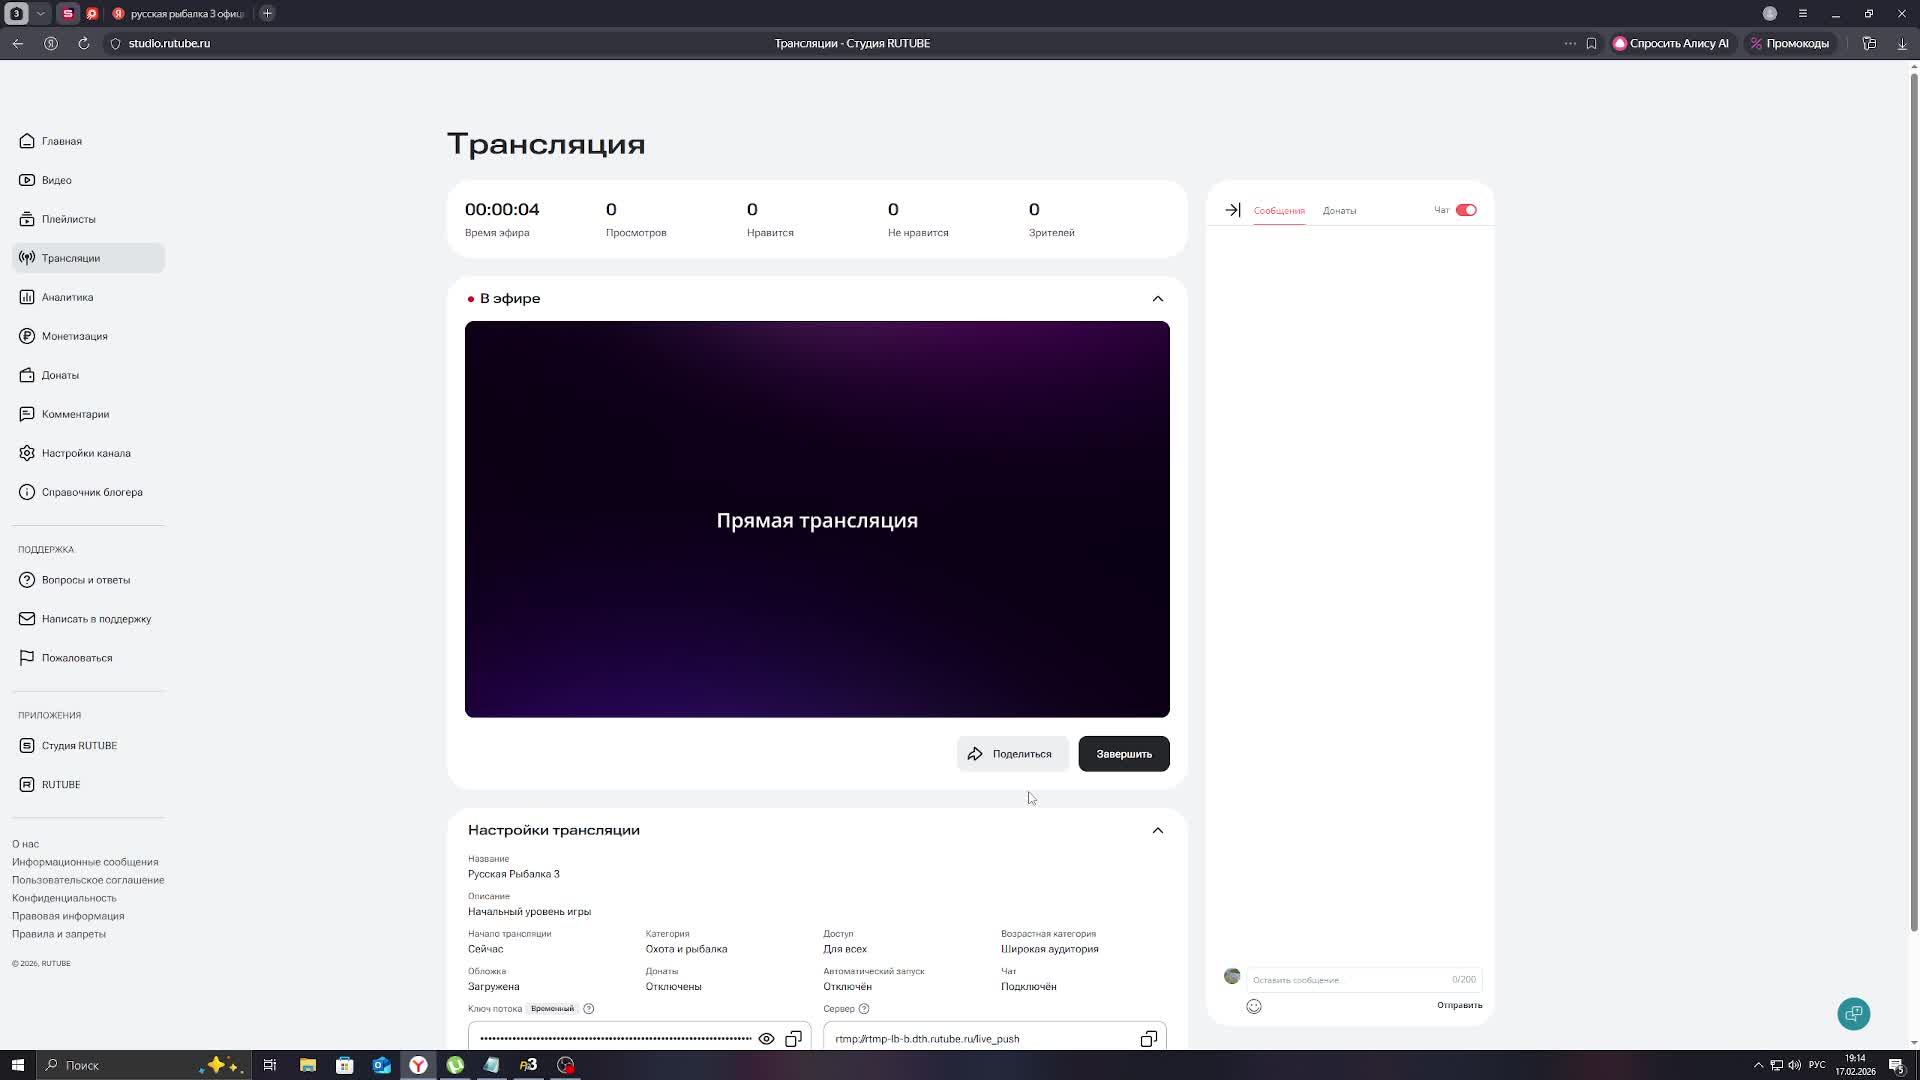Copy the RTMP server URL
1920x1080 pixels.
pyautogui.click(x=1148, y=1039)
